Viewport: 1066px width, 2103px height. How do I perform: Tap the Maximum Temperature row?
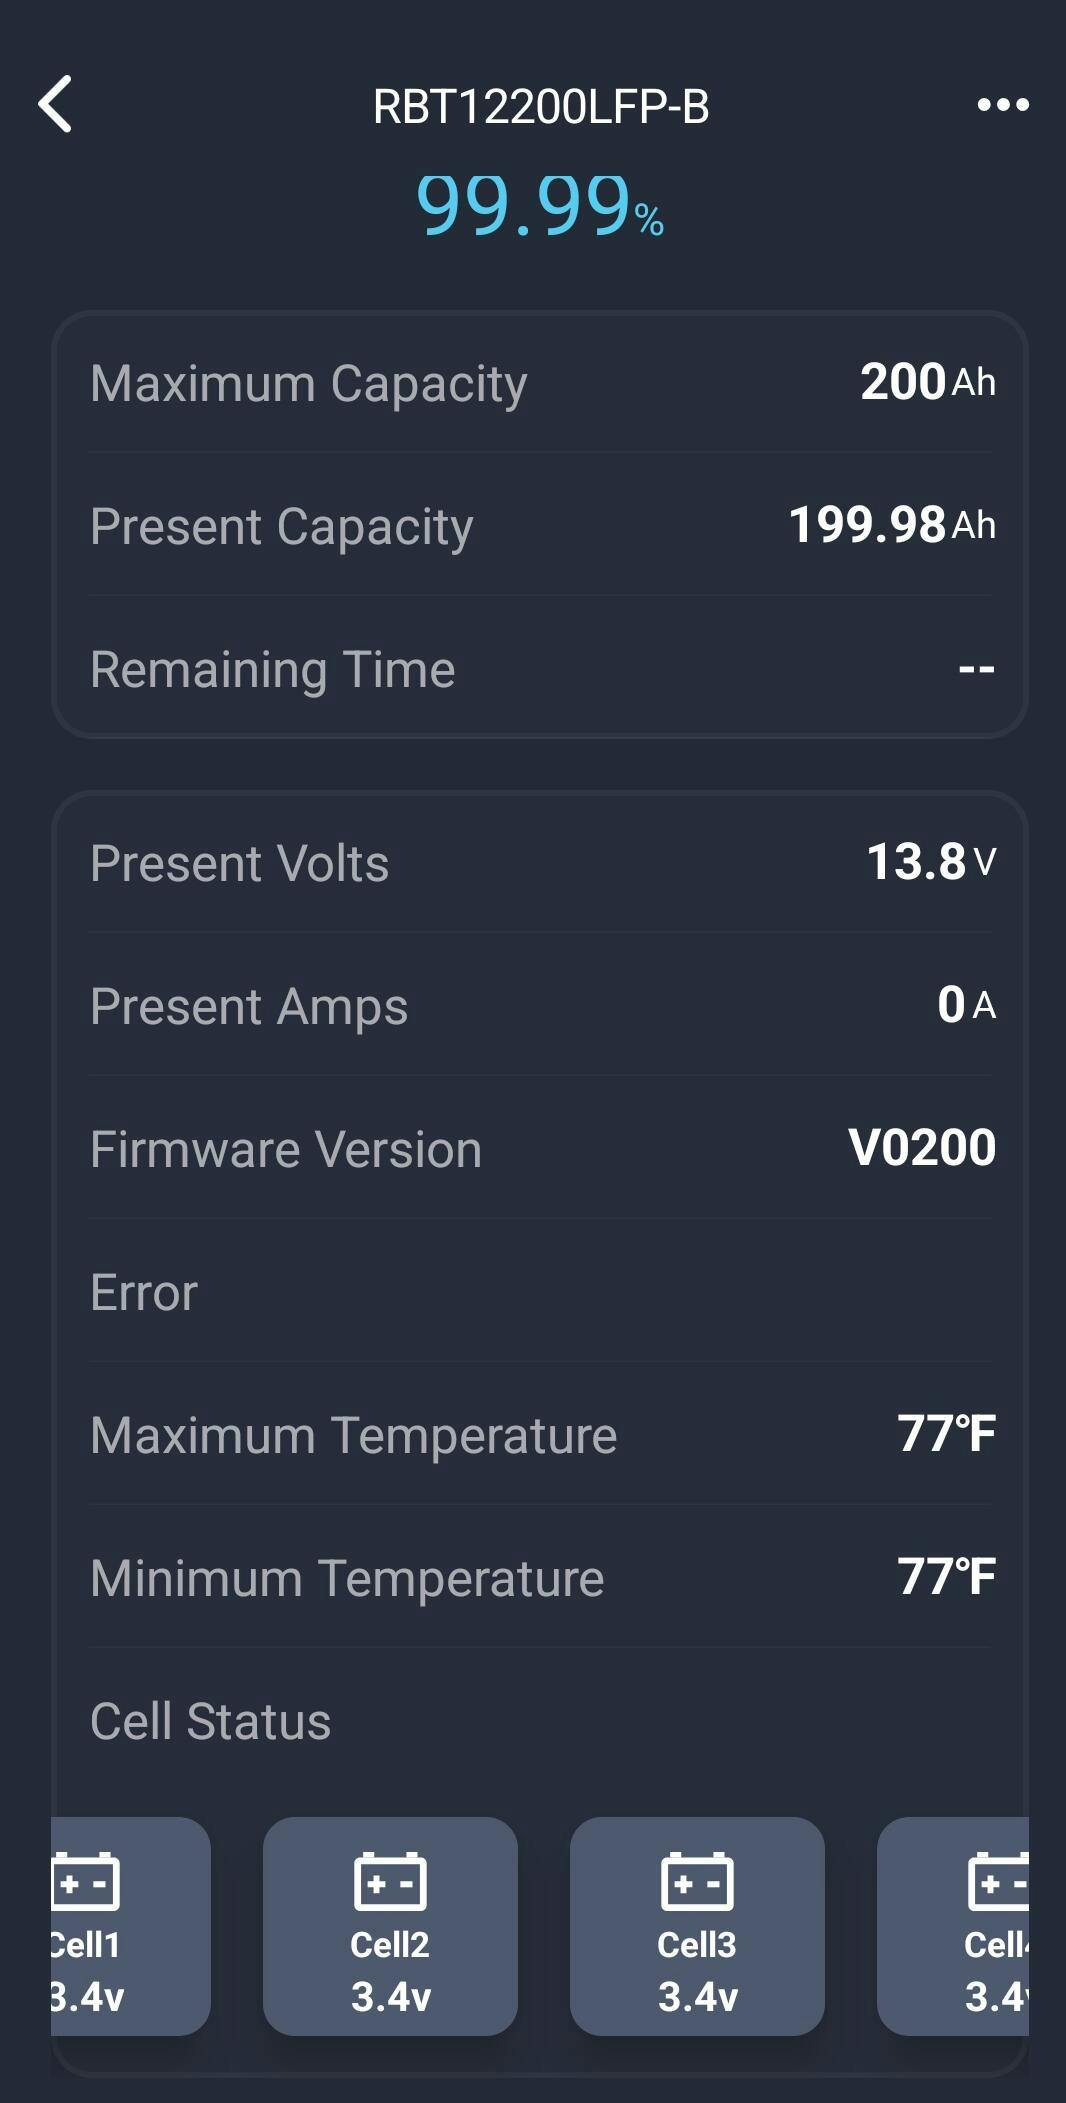point(540,1435)
